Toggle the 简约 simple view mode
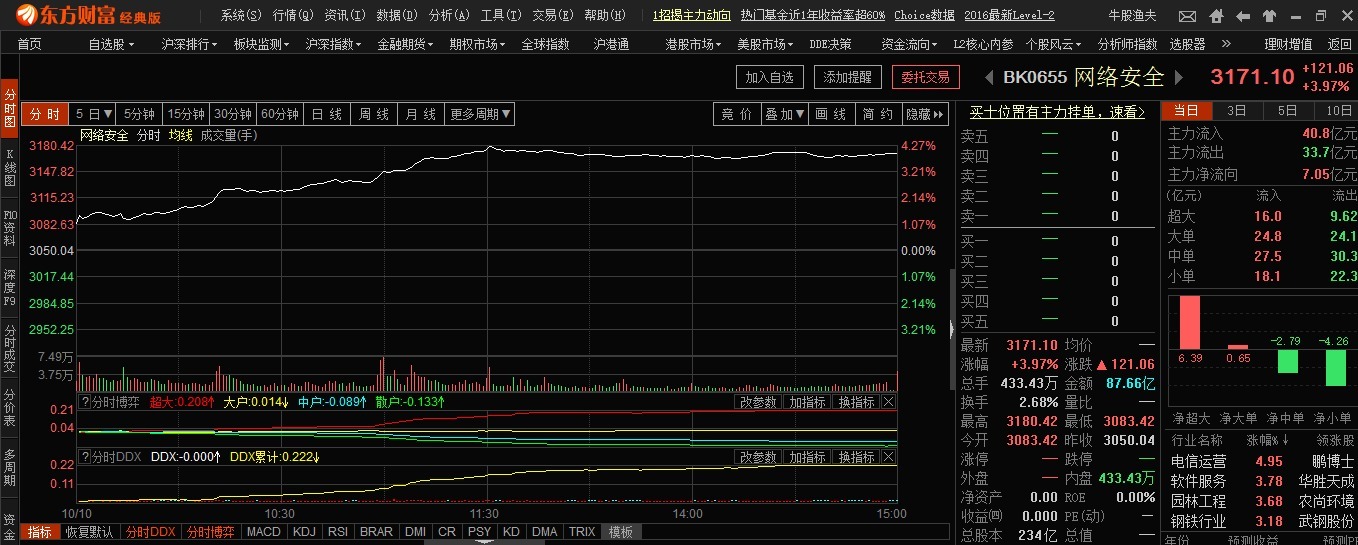This screenshot has width=1358, height=545. click(x=877, y=114)
